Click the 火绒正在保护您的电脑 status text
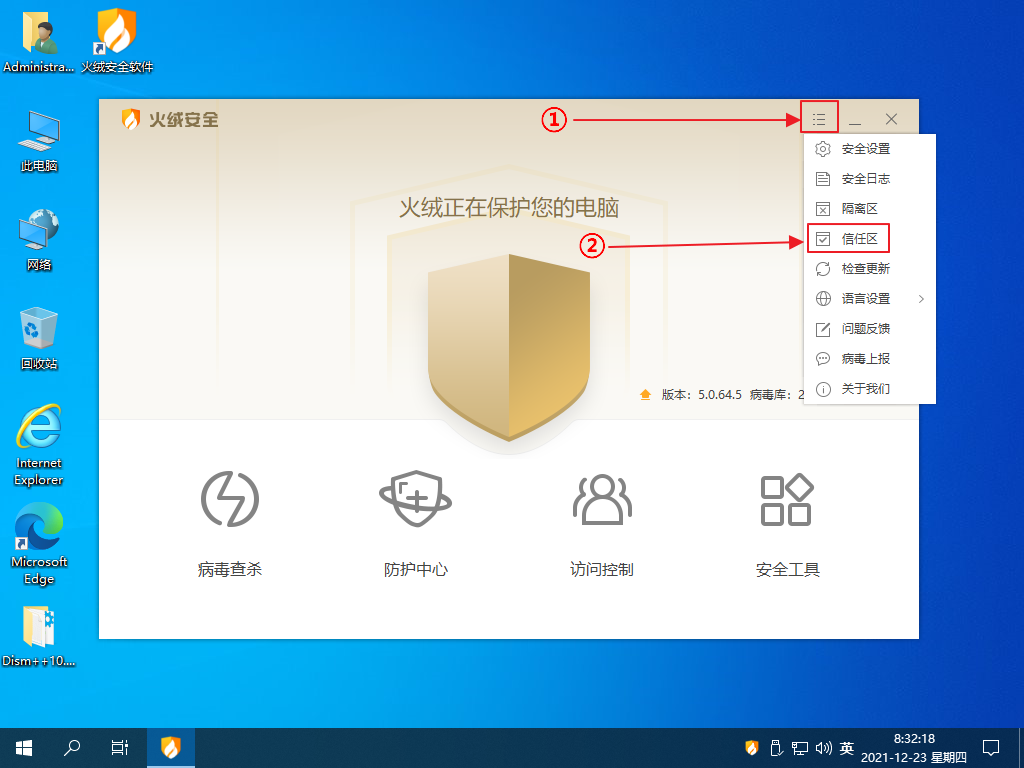The height and width of the screenshot is (768, 1024). coord(509,208)
